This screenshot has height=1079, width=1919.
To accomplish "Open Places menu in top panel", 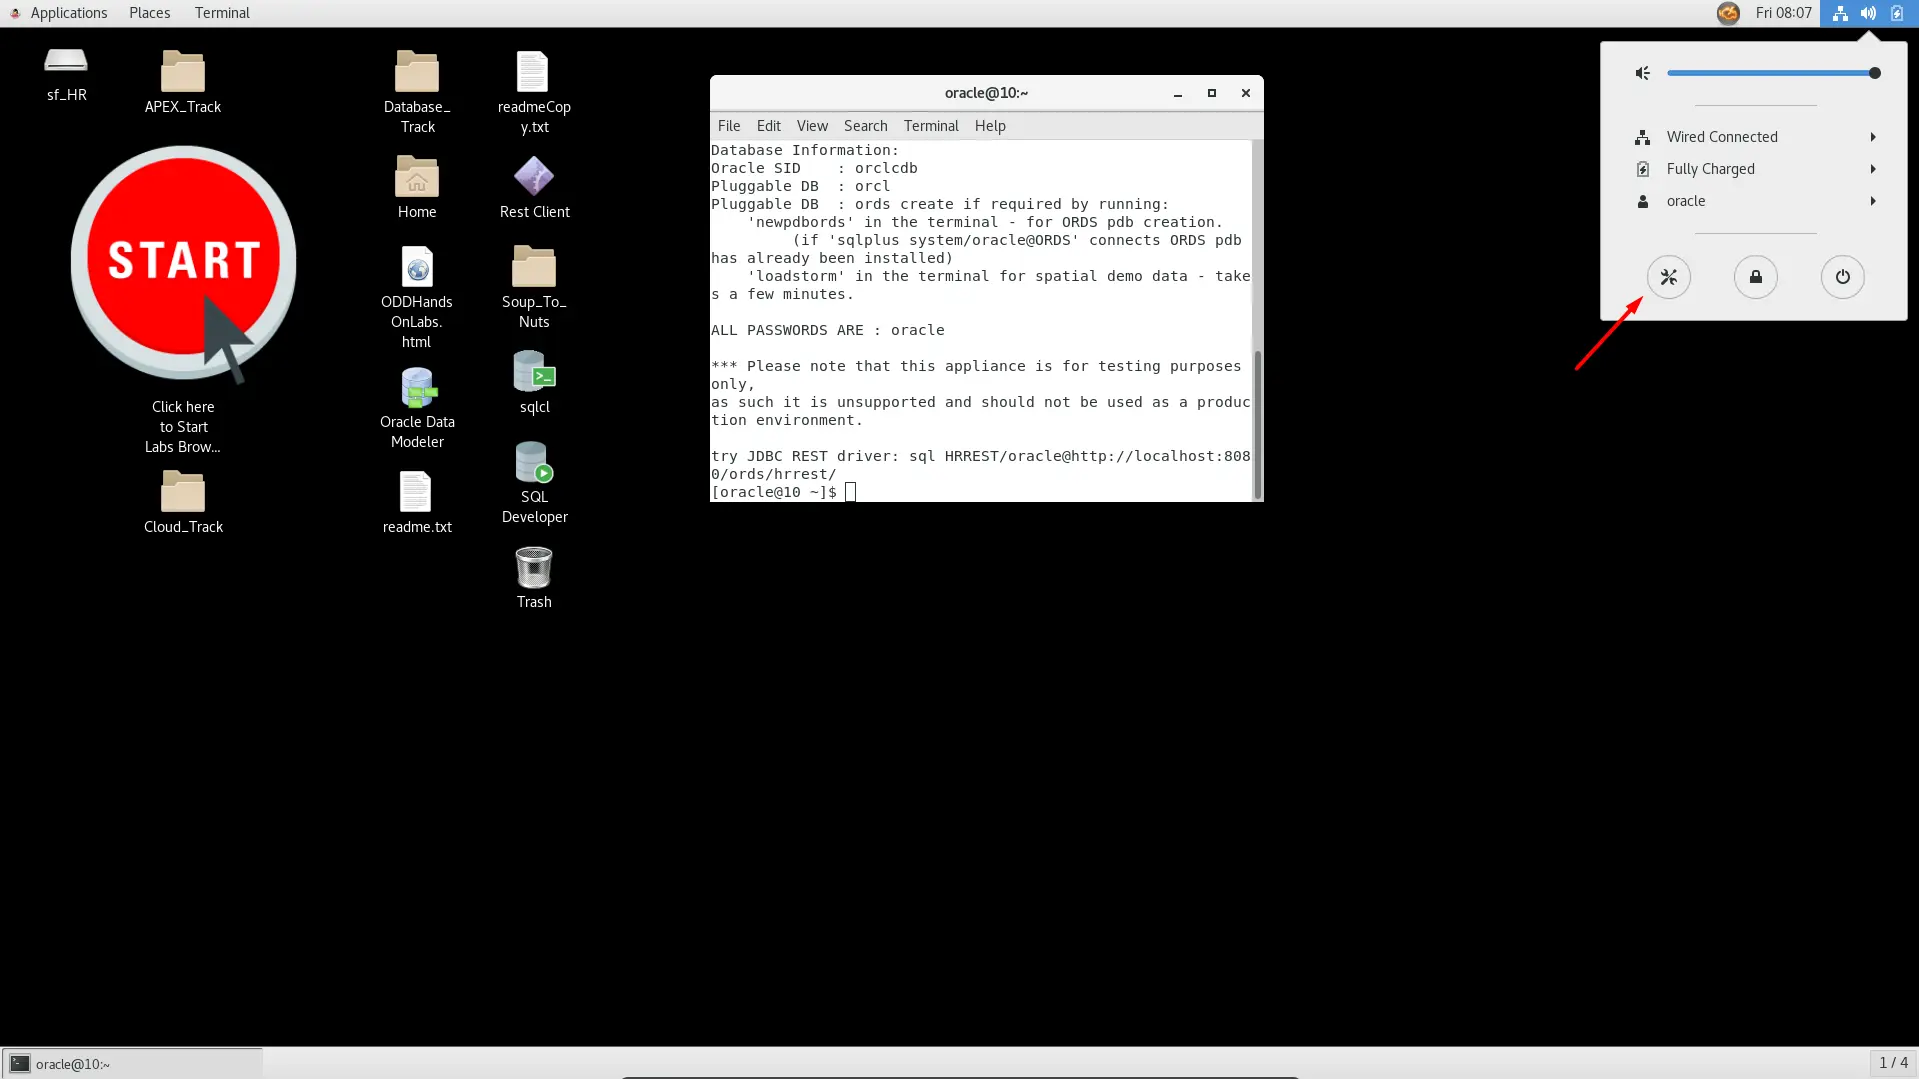I will pyautogui.click(x=149, y=13).
